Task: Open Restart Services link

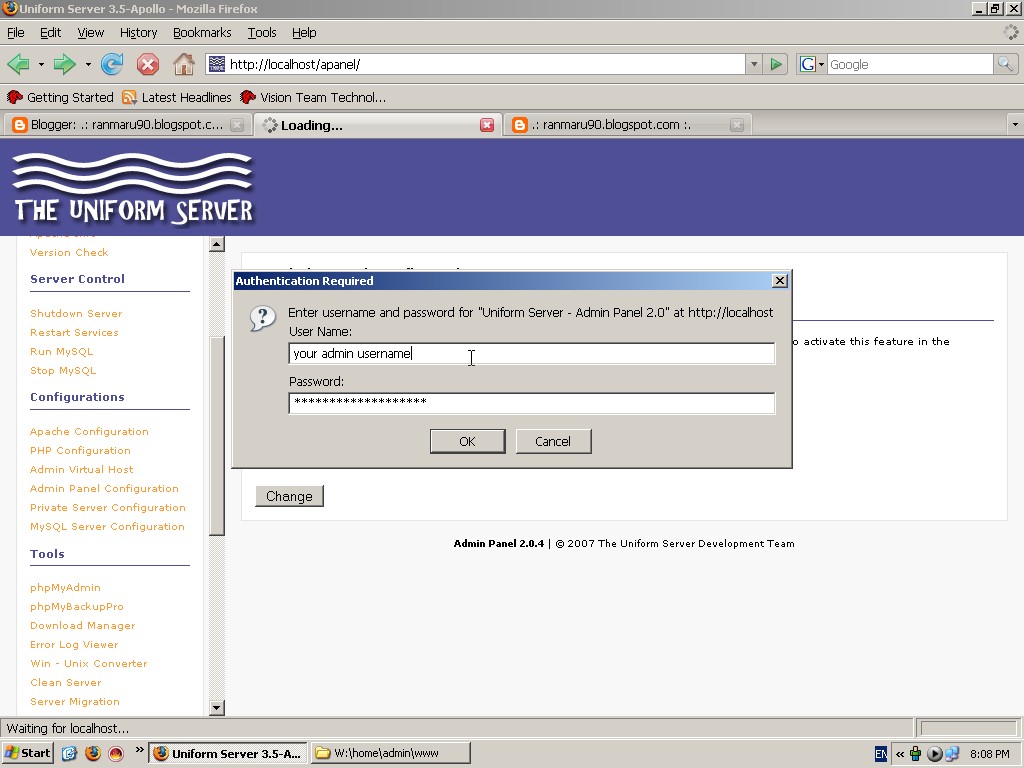Action: [74, 332]
